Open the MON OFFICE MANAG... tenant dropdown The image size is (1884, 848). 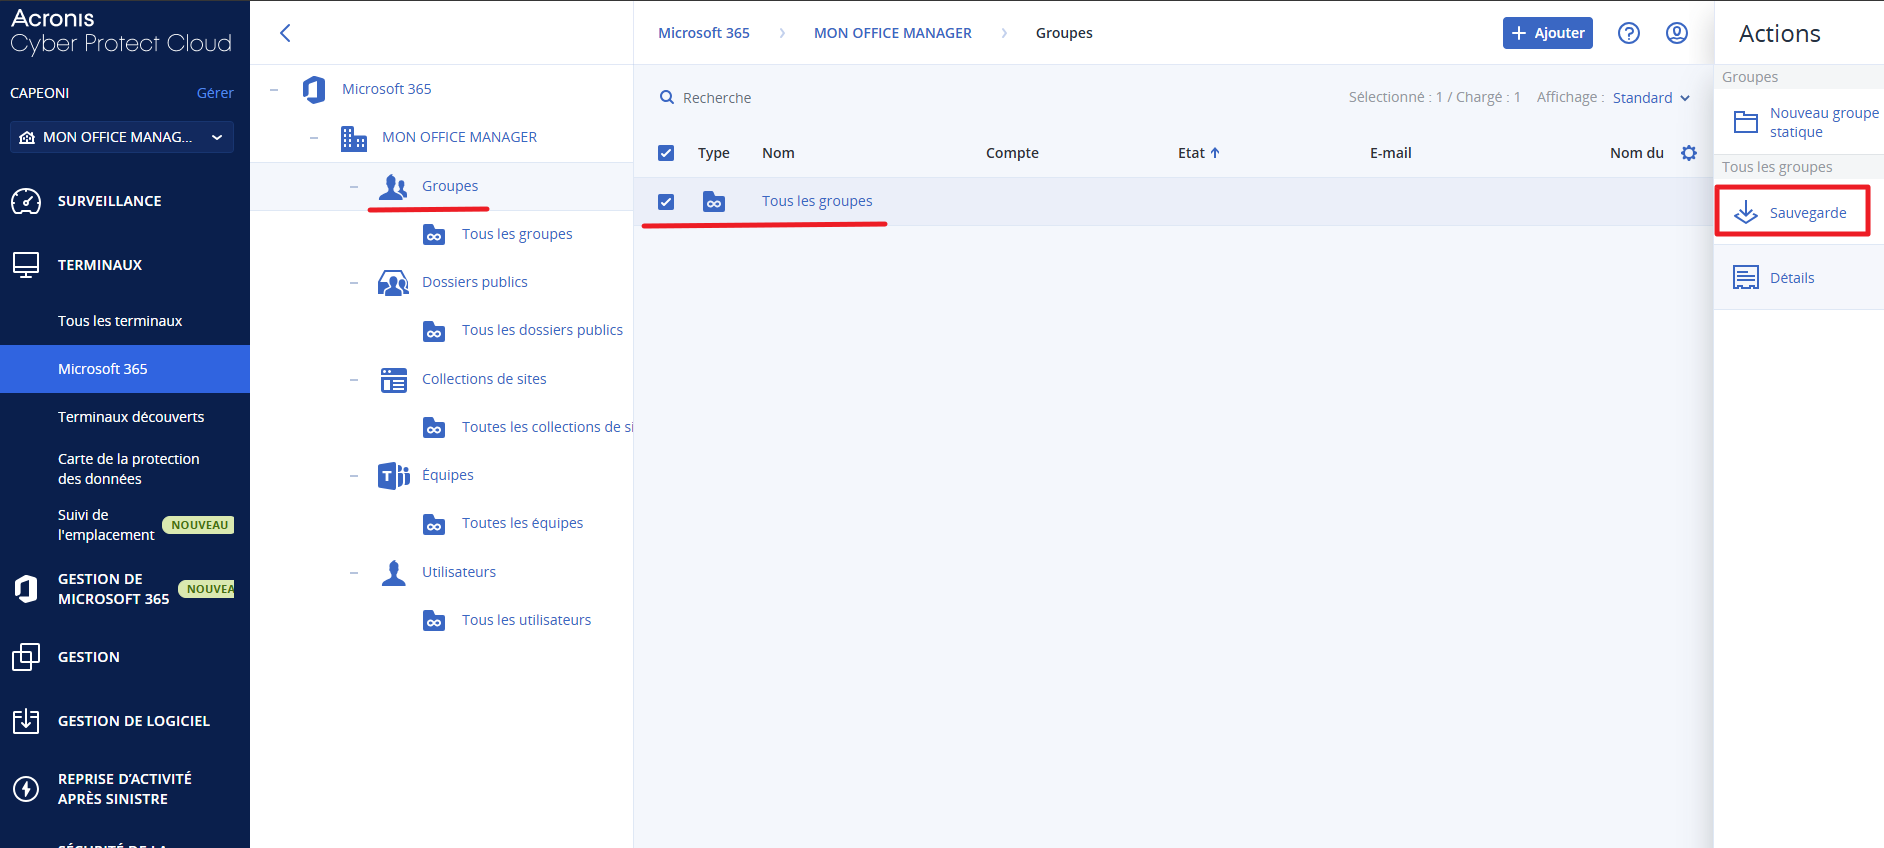pyautogui.click(x=122, y=137)
